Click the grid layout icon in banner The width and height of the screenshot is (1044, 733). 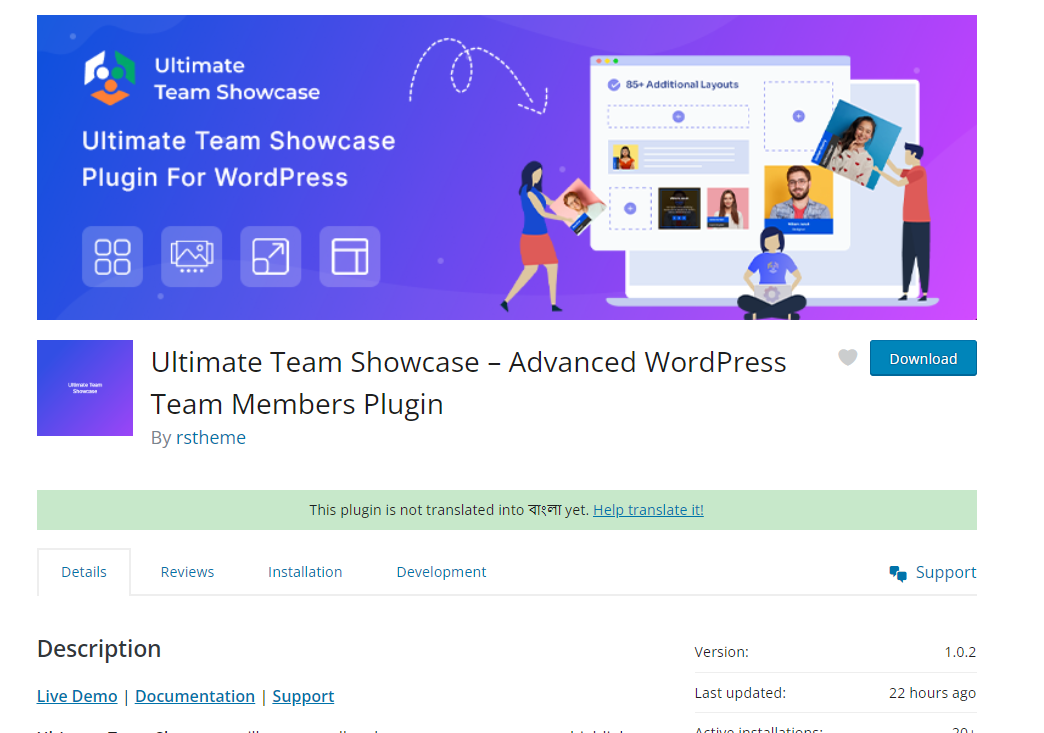(x=112, y=256)
